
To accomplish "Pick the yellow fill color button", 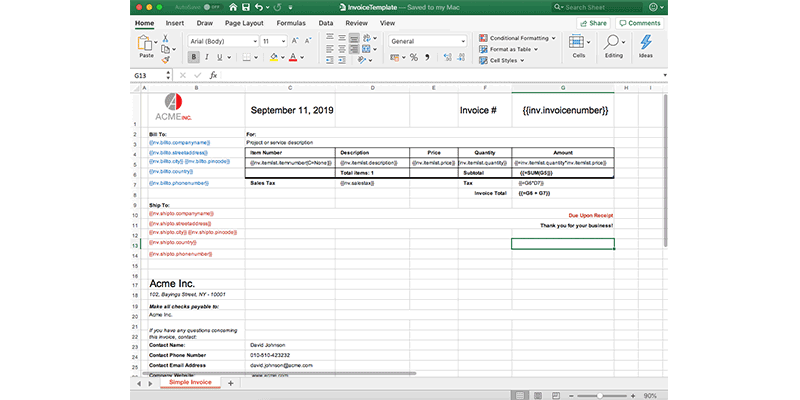I will coord(274,58).
